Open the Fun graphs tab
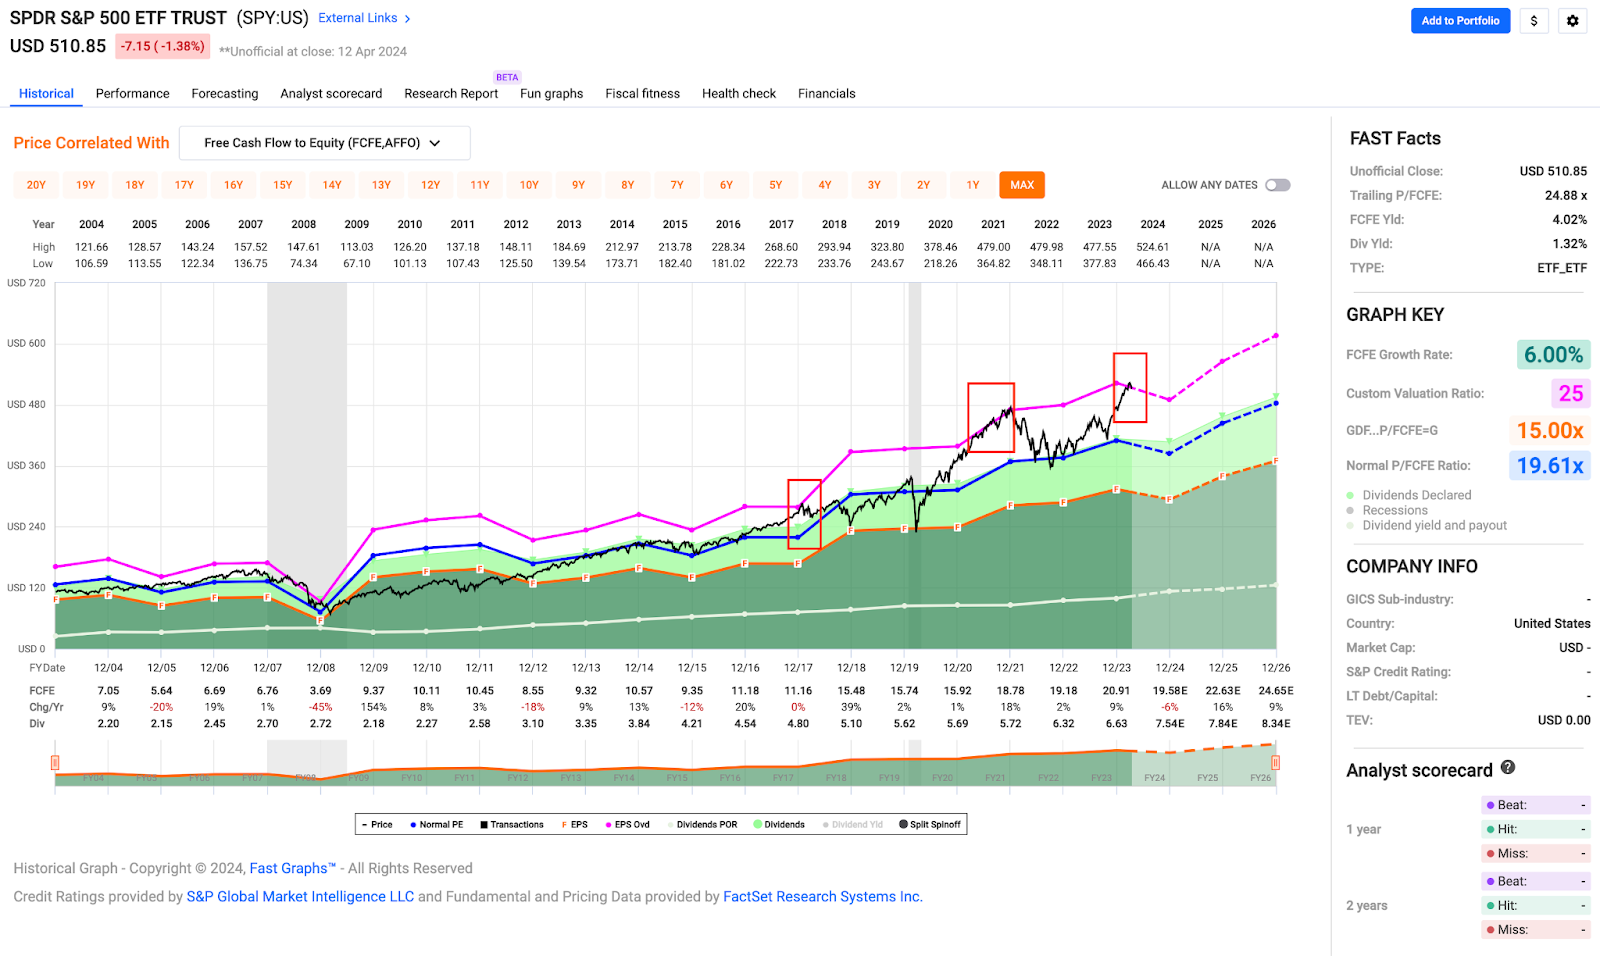1600x956 pixels. tap(551, 94)
